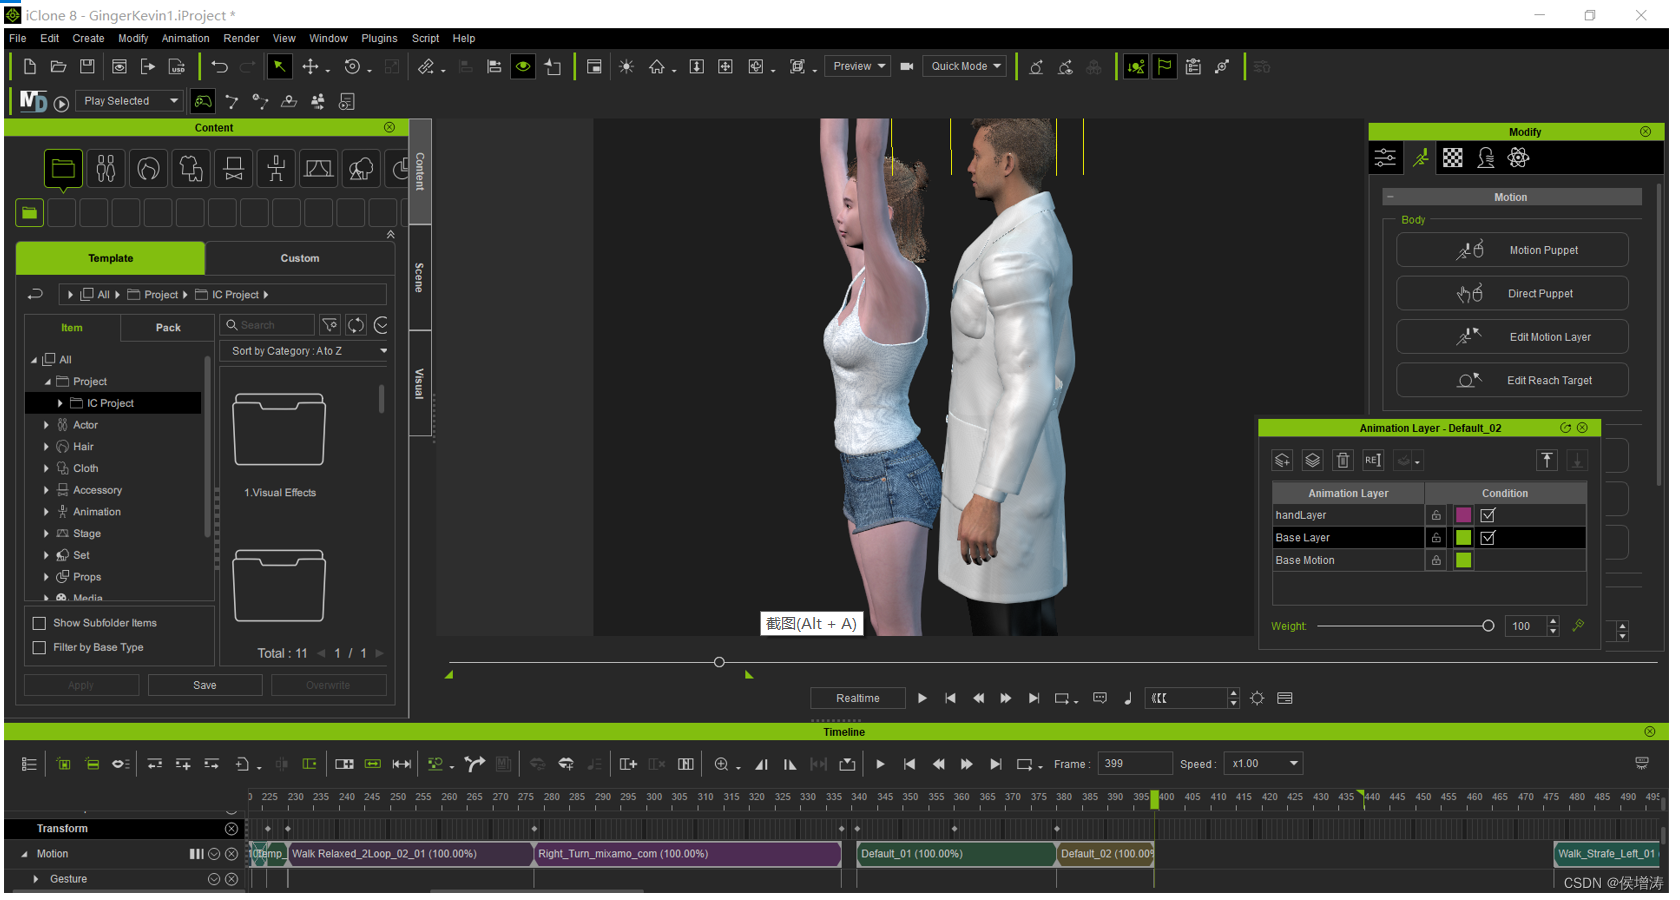Click the timeline Frame number field
1680x900 pixels.
(x=1135, y=764)
